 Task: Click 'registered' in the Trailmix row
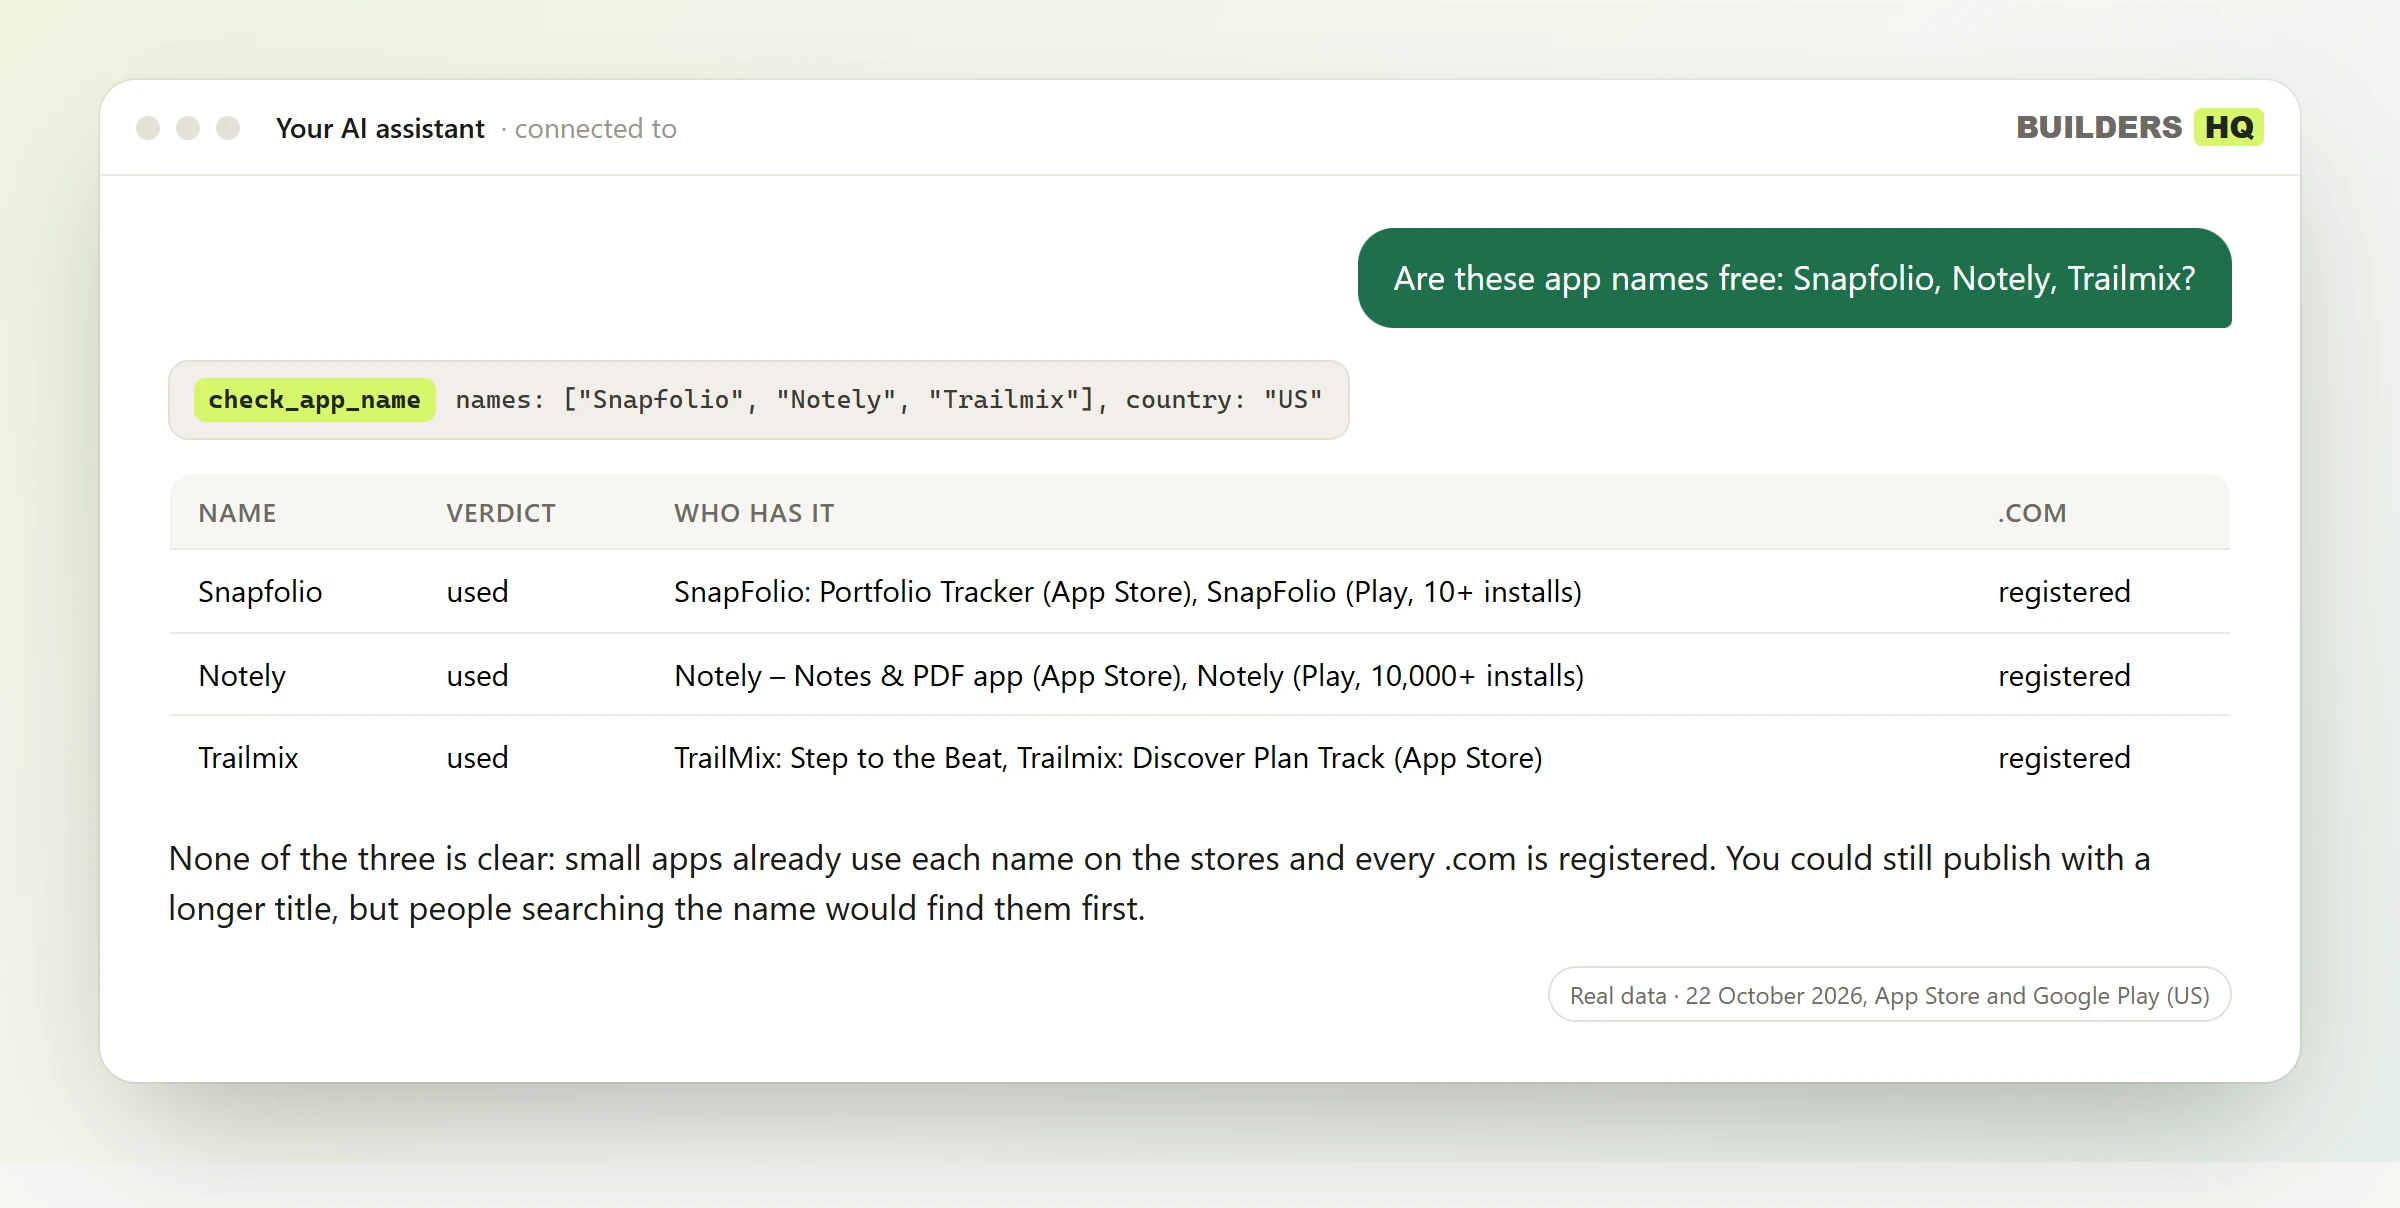(2064, 758)
